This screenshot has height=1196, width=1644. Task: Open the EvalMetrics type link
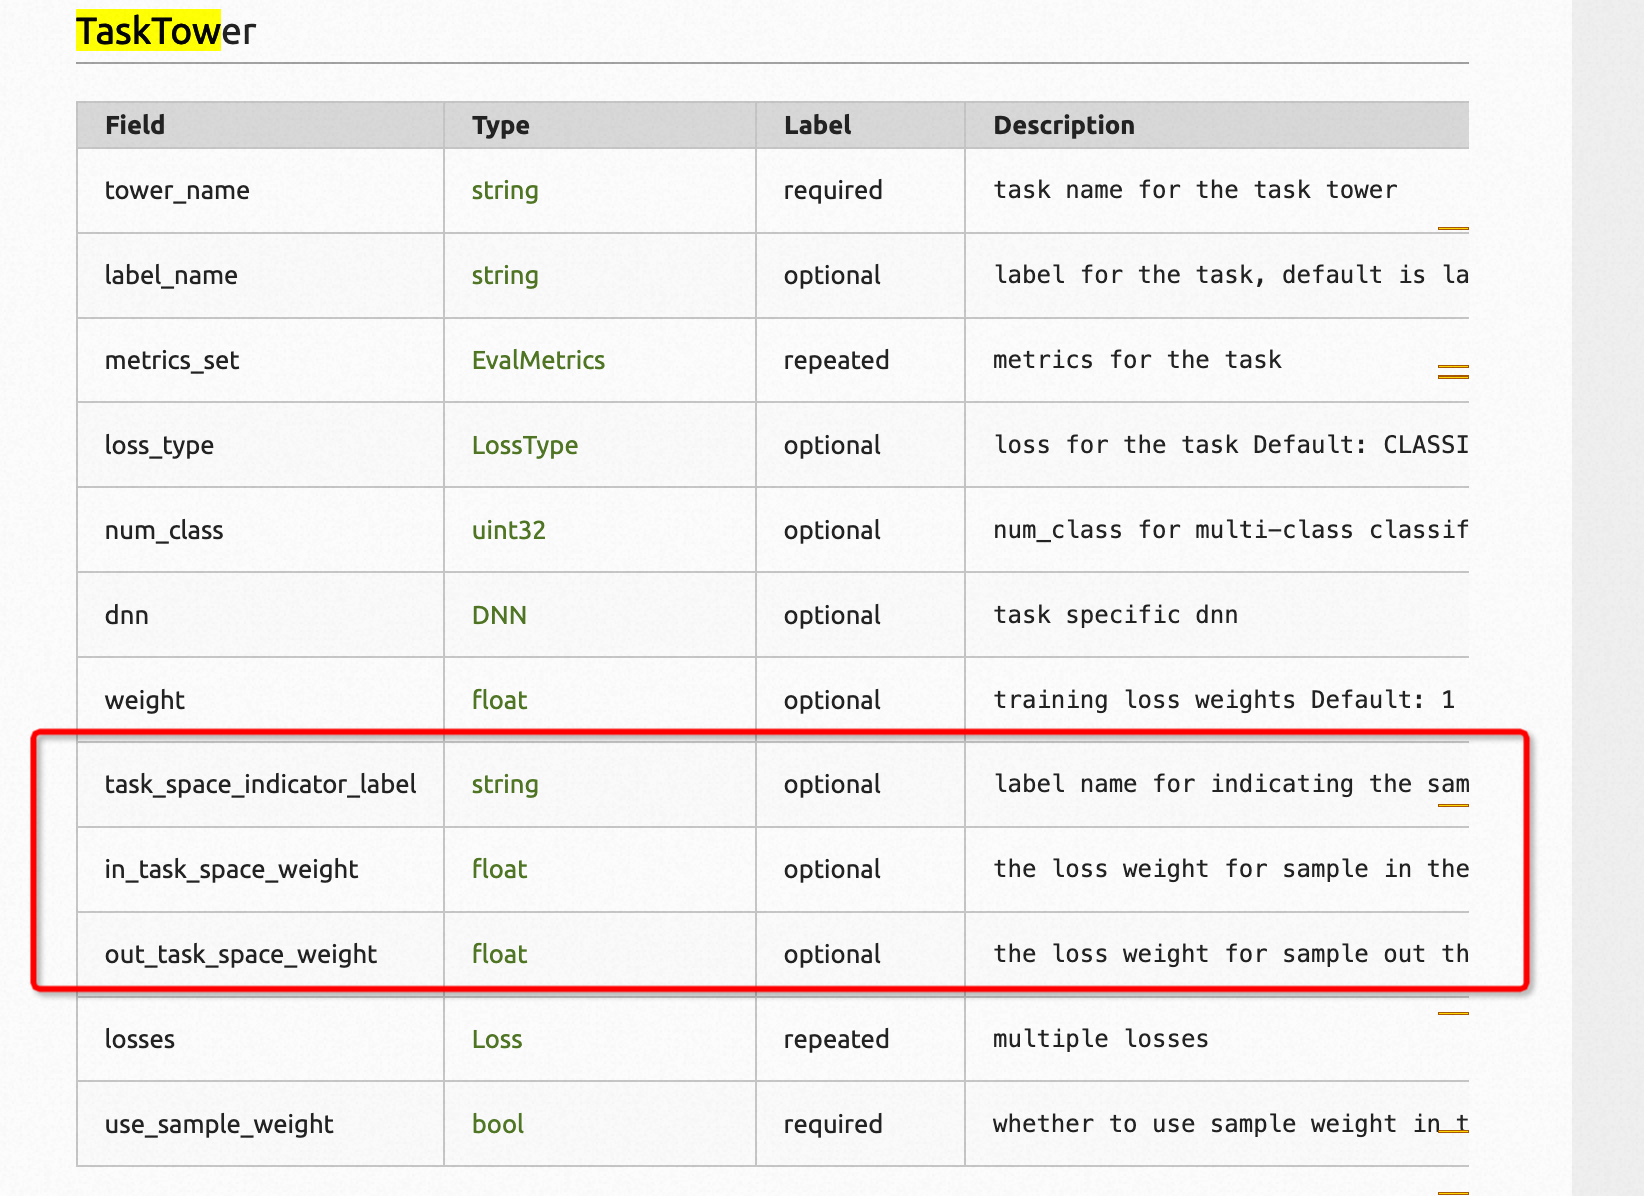coord(538,360)
